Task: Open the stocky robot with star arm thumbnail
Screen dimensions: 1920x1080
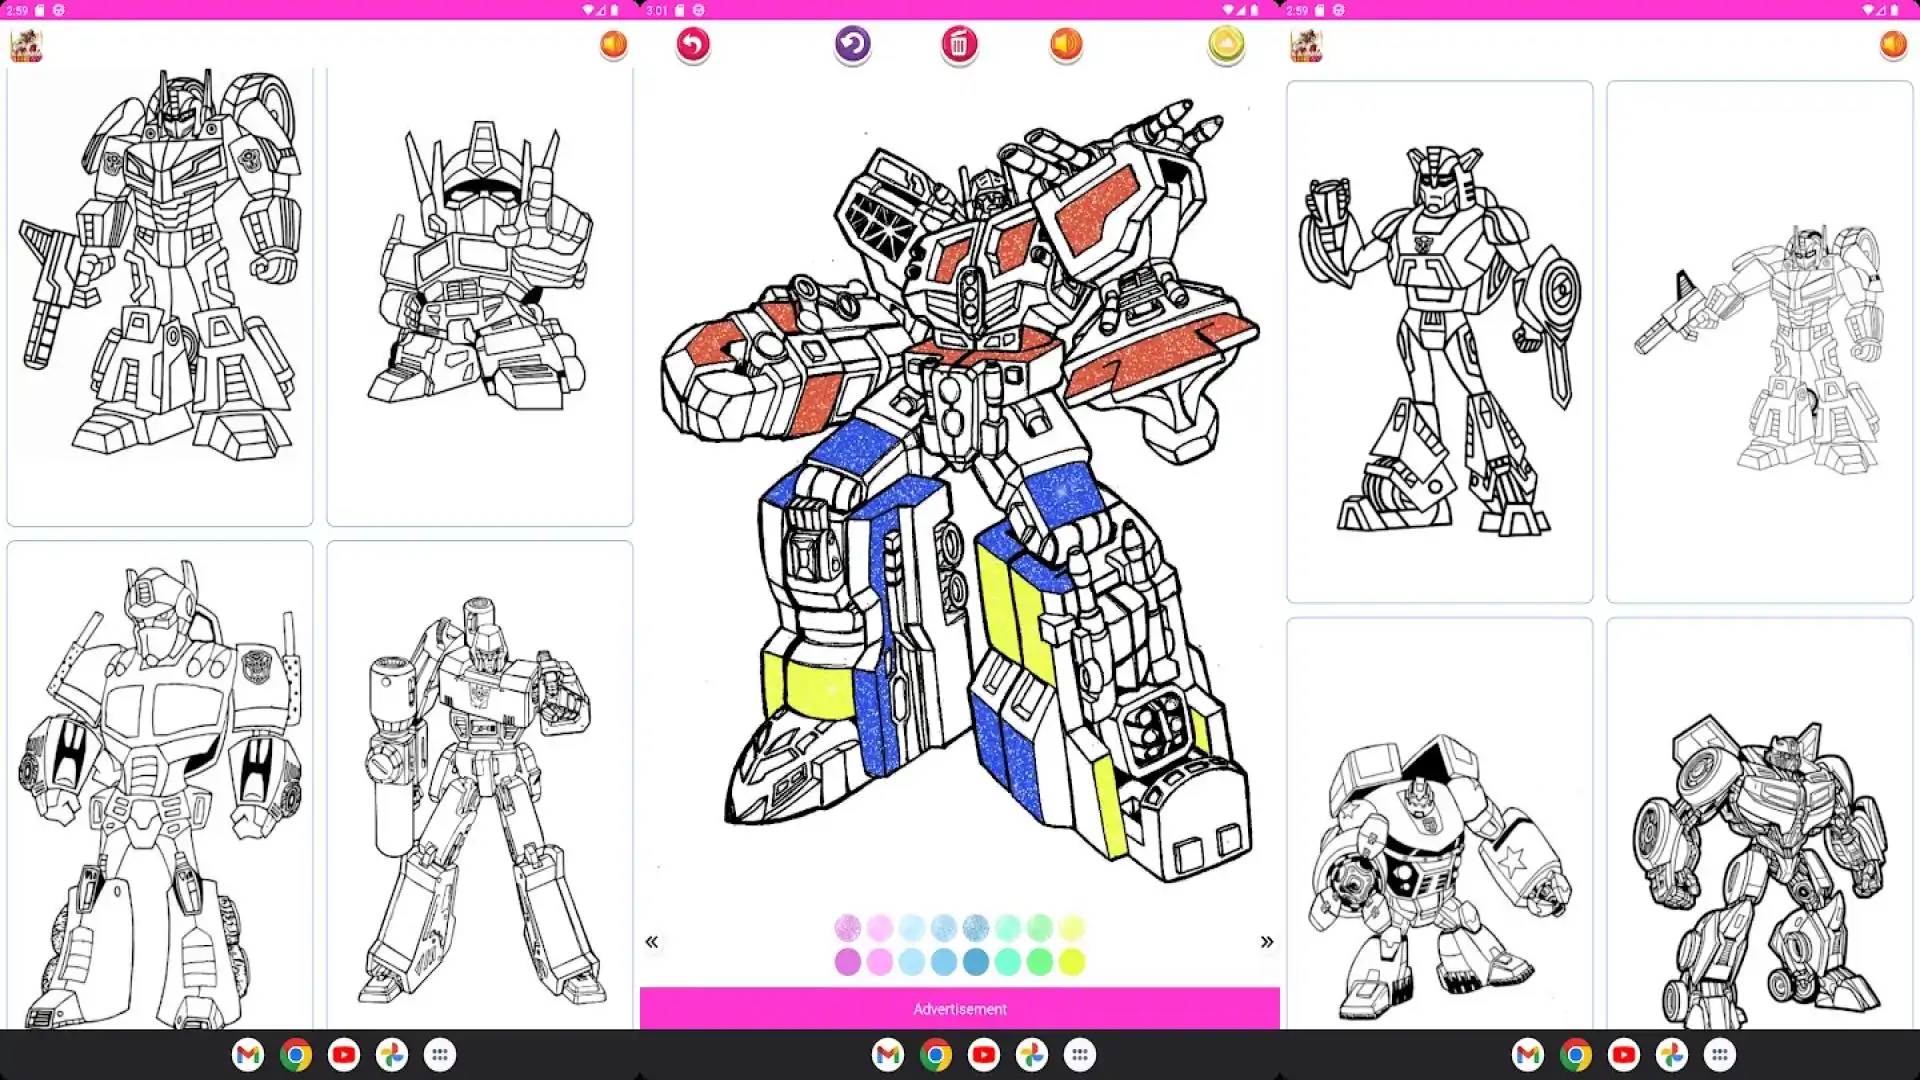Action: (x=1440, y=824)
